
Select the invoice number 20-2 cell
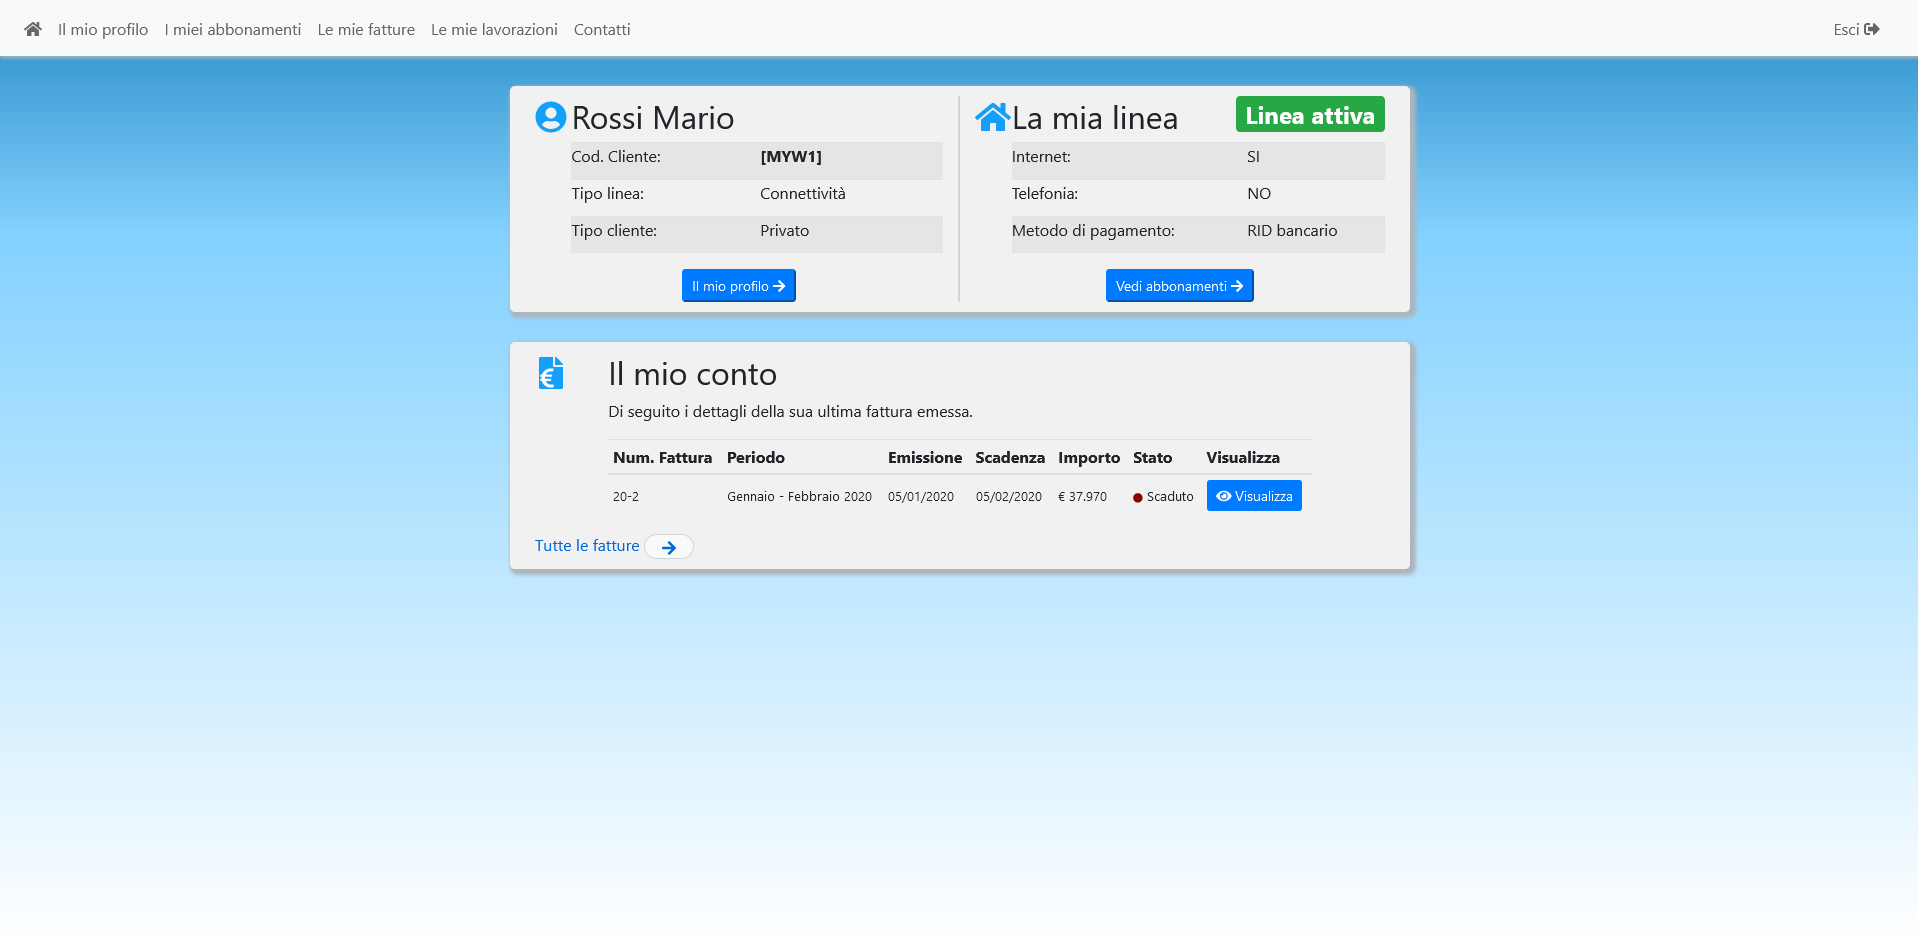(x=626, y=496)
